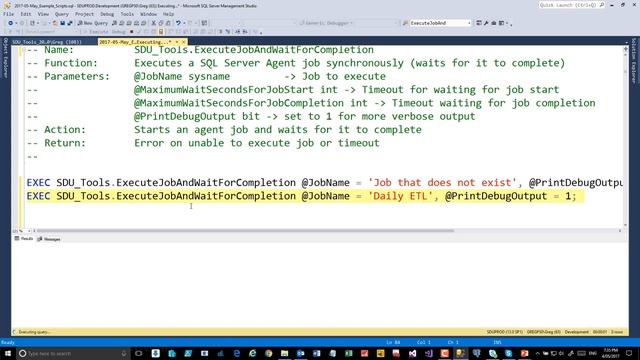Click the Save All icon
This screenshot has height=360, width=640.
[x=70, y=23]
